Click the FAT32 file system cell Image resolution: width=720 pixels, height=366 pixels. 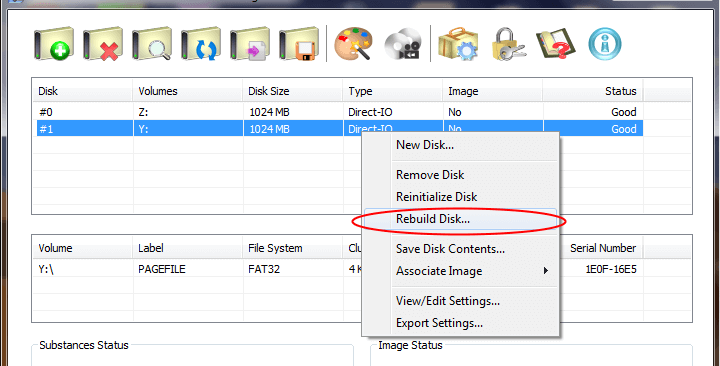click(264, 269)
